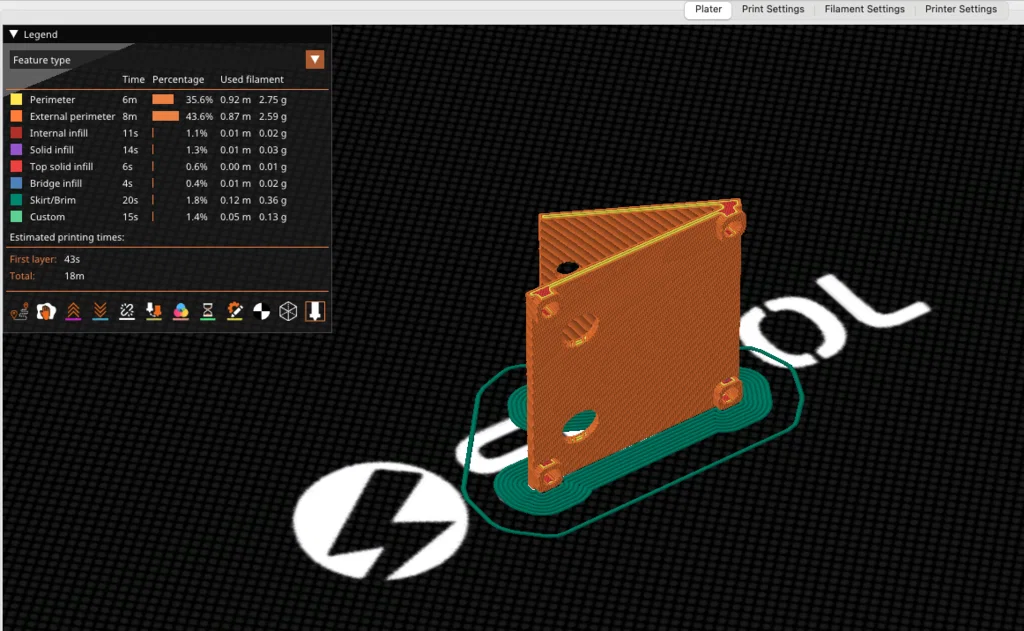Toggle Travel moves visibility icon
1024x631 pixels.
[x=19, y=312]
